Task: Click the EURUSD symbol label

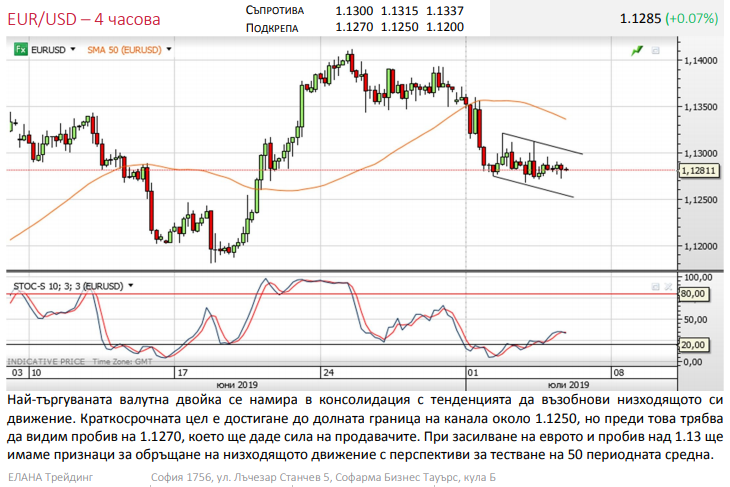Action: click(48, 50)
